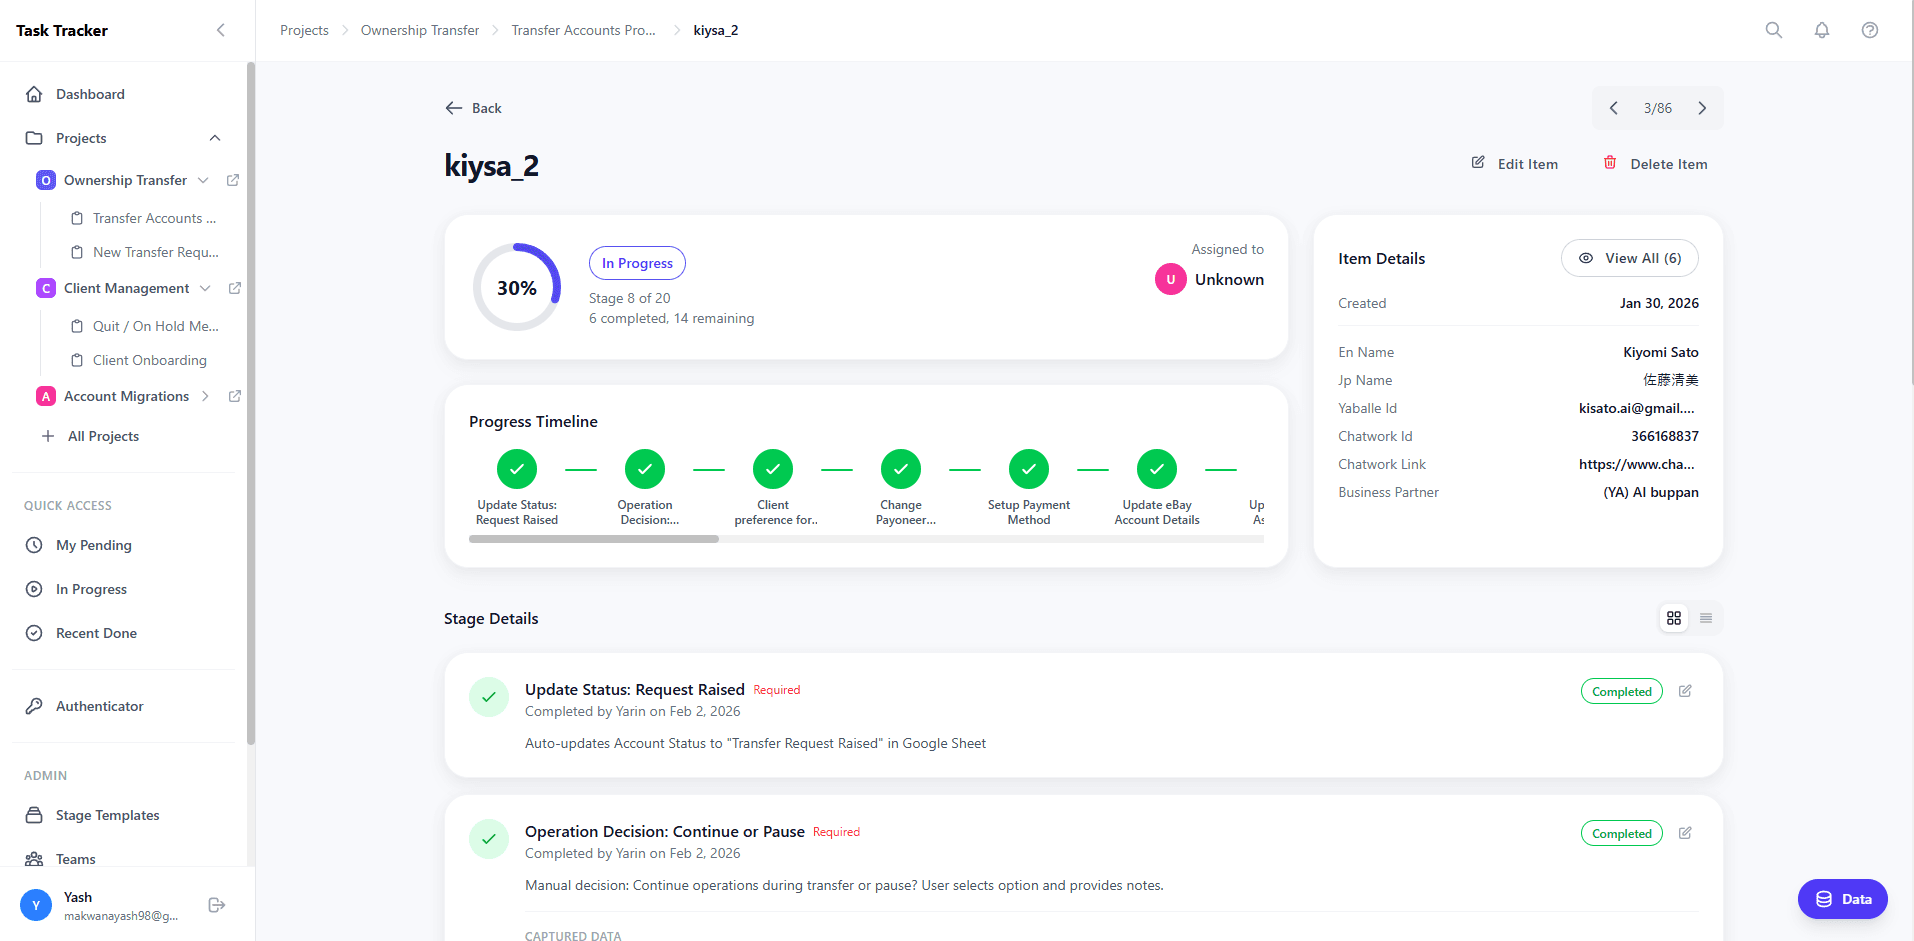Click the Delete Item button
Image resolution: width=1914 pixels, height=941 pixels.
(1655, 164)
